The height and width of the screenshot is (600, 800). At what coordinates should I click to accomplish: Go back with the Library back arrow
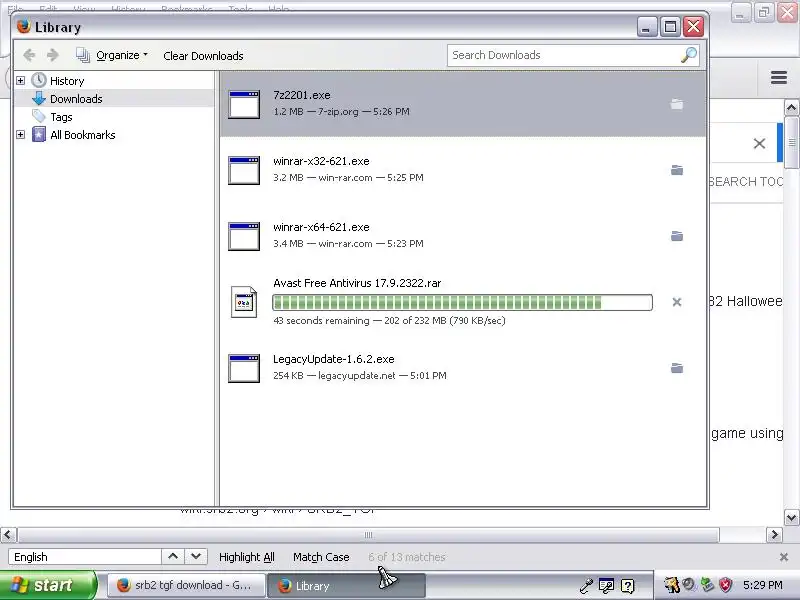[x=29, y=55]
